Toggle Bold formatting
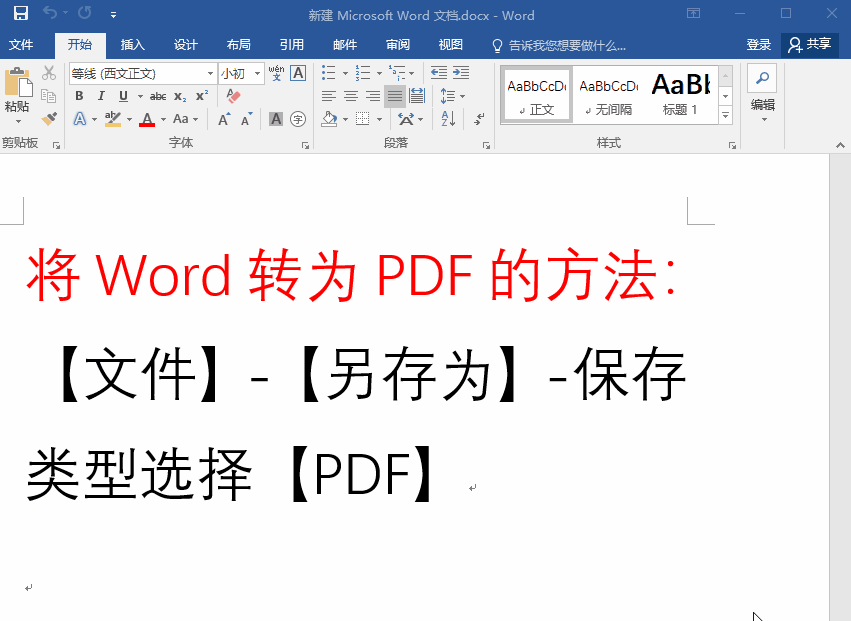This screenshot has height=621, width=851. pyautogui.click(x=79, y=96)
